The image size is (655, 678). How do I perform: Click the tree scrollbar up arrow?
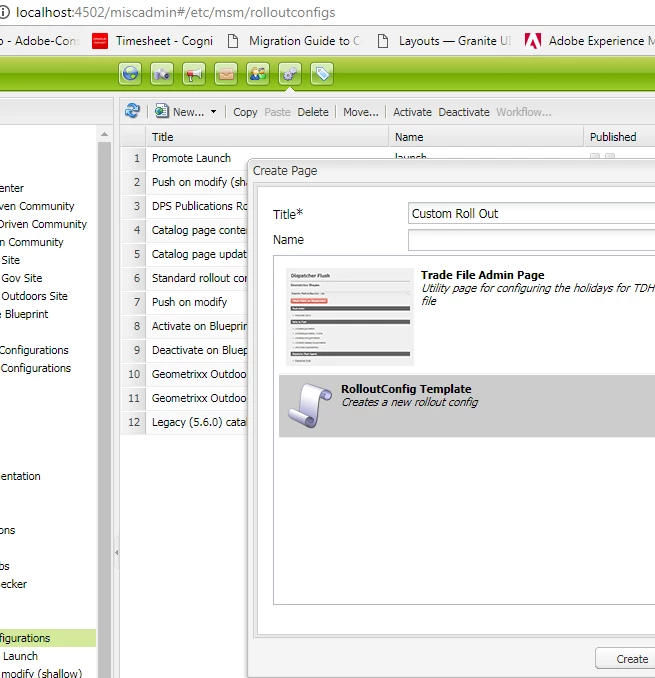click(104, 134)
